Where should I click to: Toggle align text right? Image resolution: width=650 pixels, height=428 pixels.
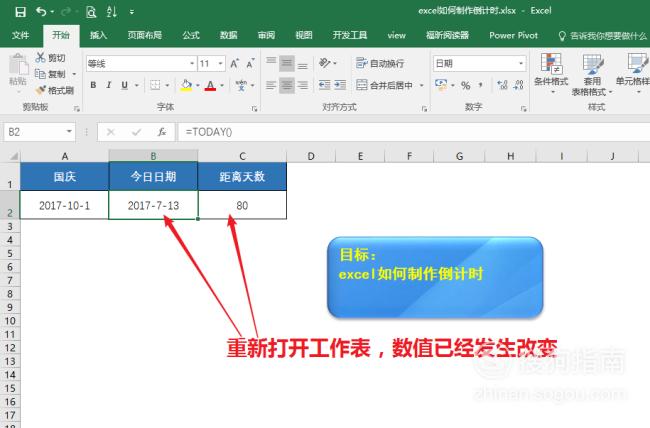coord(303,85)
